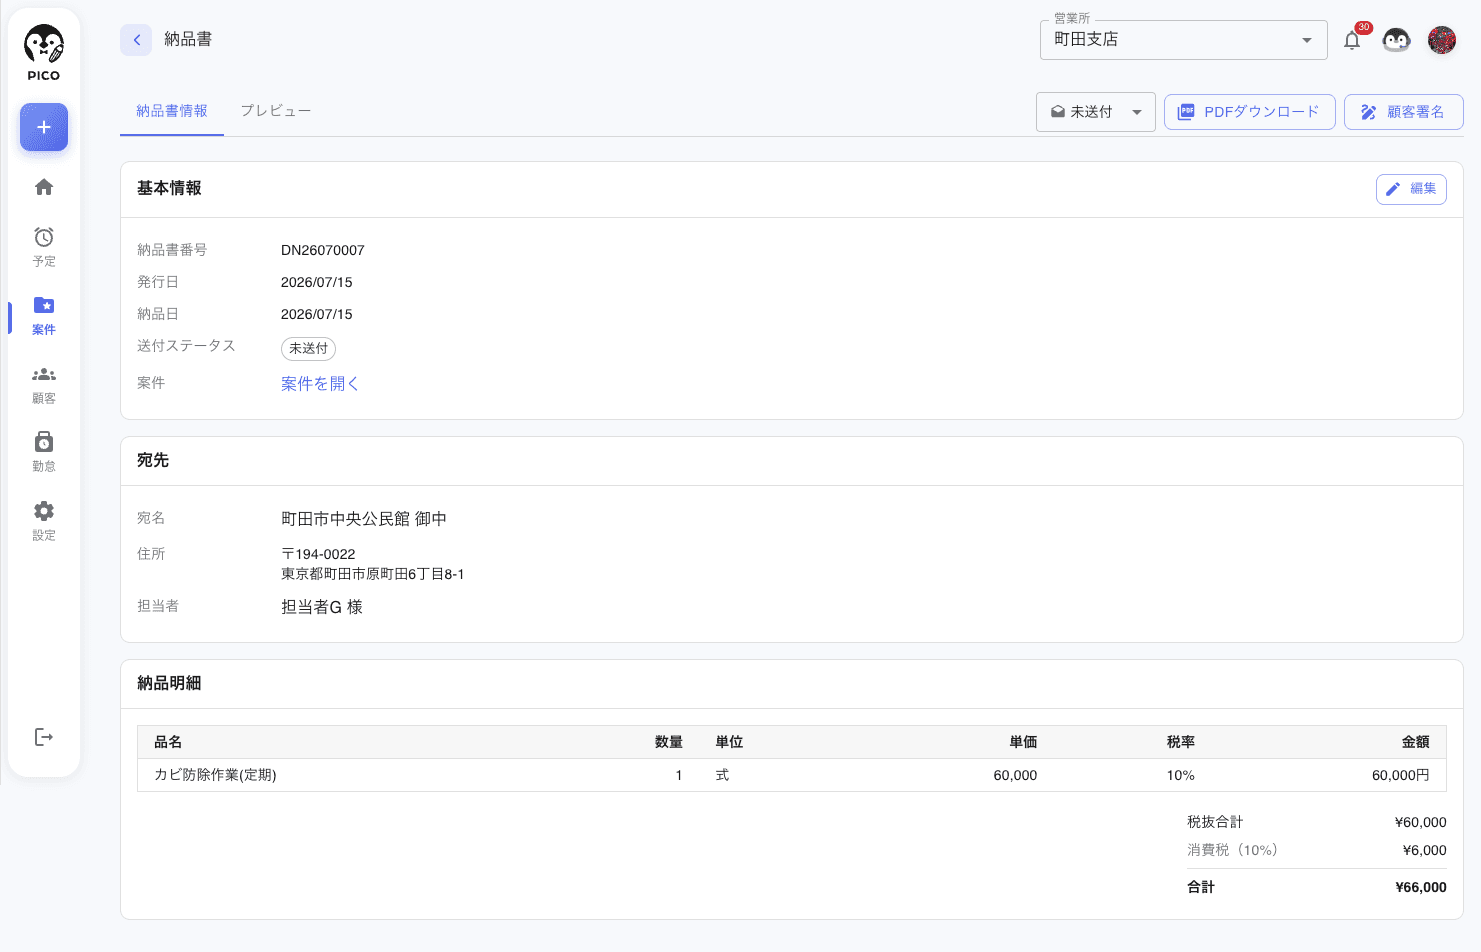Open notifications bell with badge 30
This screenshot has width=1481, height=952.
click(1352, 40)
